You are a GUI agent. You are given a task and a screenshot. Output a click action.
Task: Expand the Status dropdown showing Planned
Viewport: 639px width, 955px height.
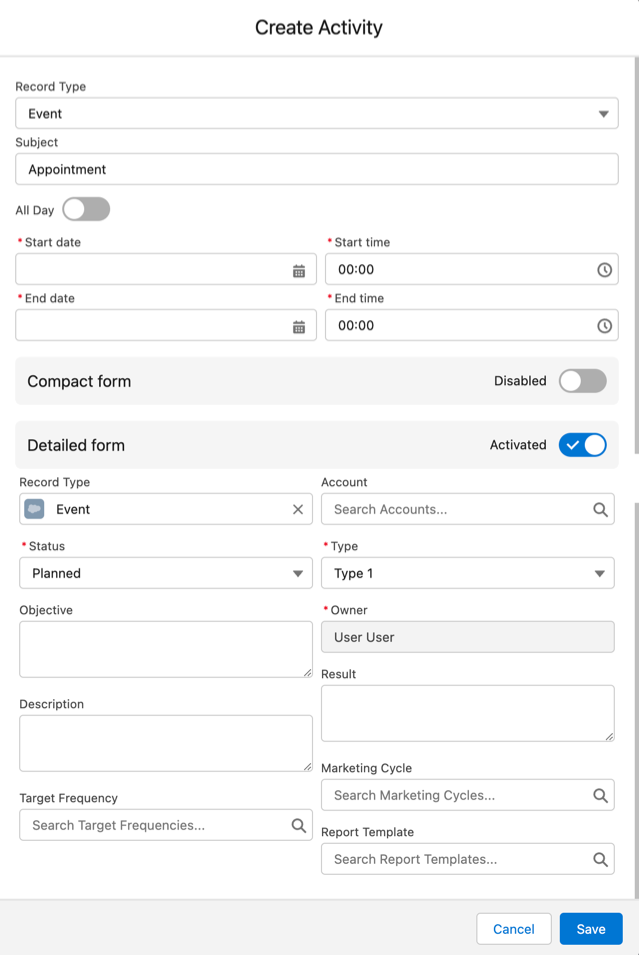click(166, 573)
